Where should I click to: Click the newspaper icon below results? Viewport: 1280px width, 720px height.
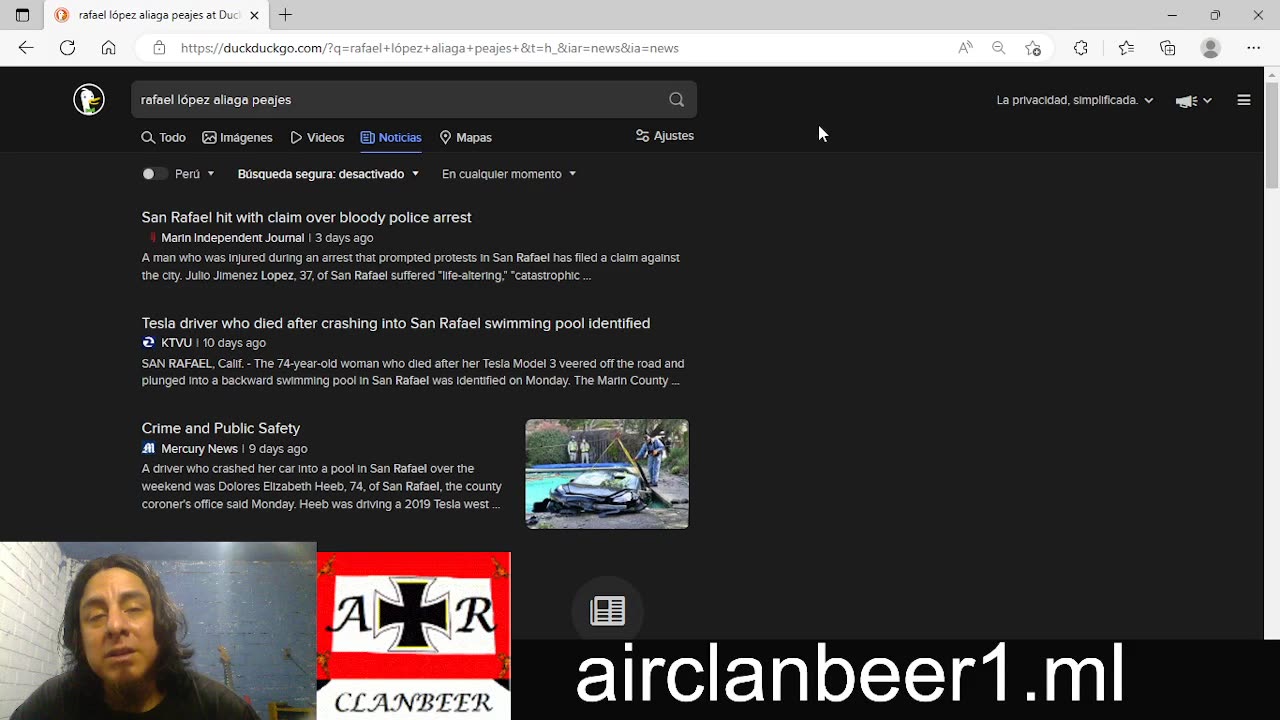(608, 611)
